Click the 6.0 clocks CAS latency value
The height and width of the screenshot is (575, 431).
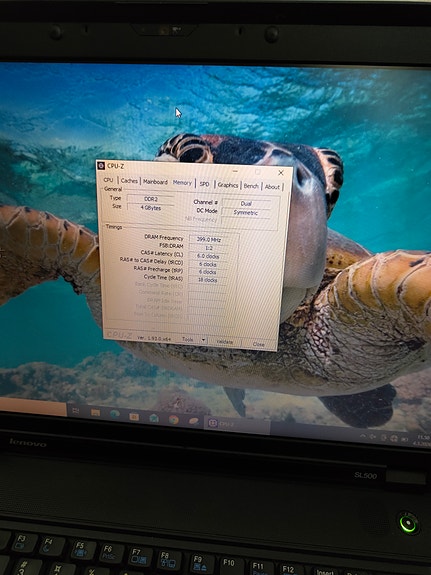point(208,256)
